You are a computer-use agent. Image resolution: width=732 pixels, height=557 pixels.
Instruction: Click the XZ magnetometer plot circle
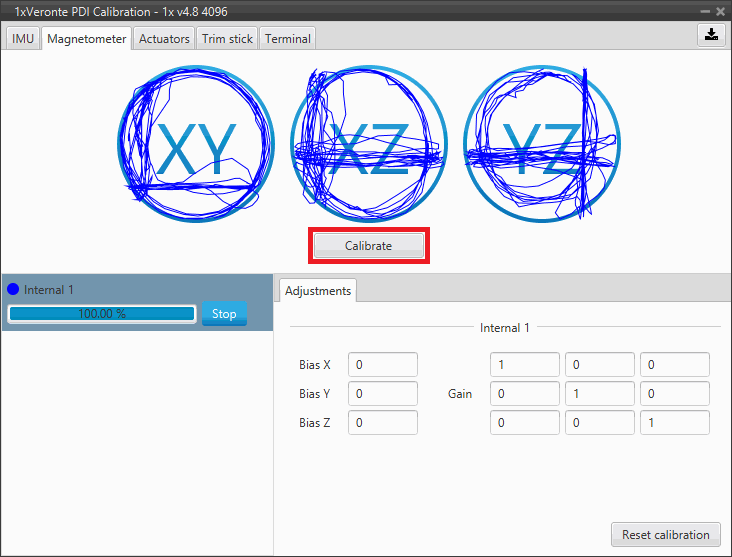pyautogui.click(x=369, y=145)
